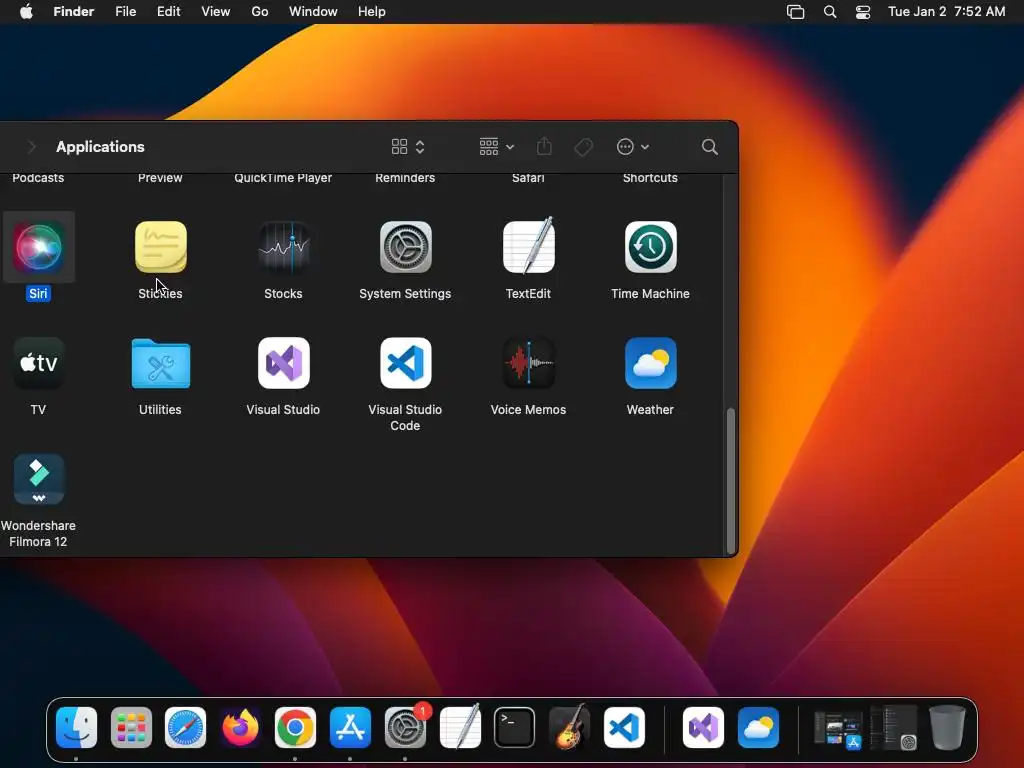
Task: Click the Podcasts app label
Action: (x=38, y=178)
